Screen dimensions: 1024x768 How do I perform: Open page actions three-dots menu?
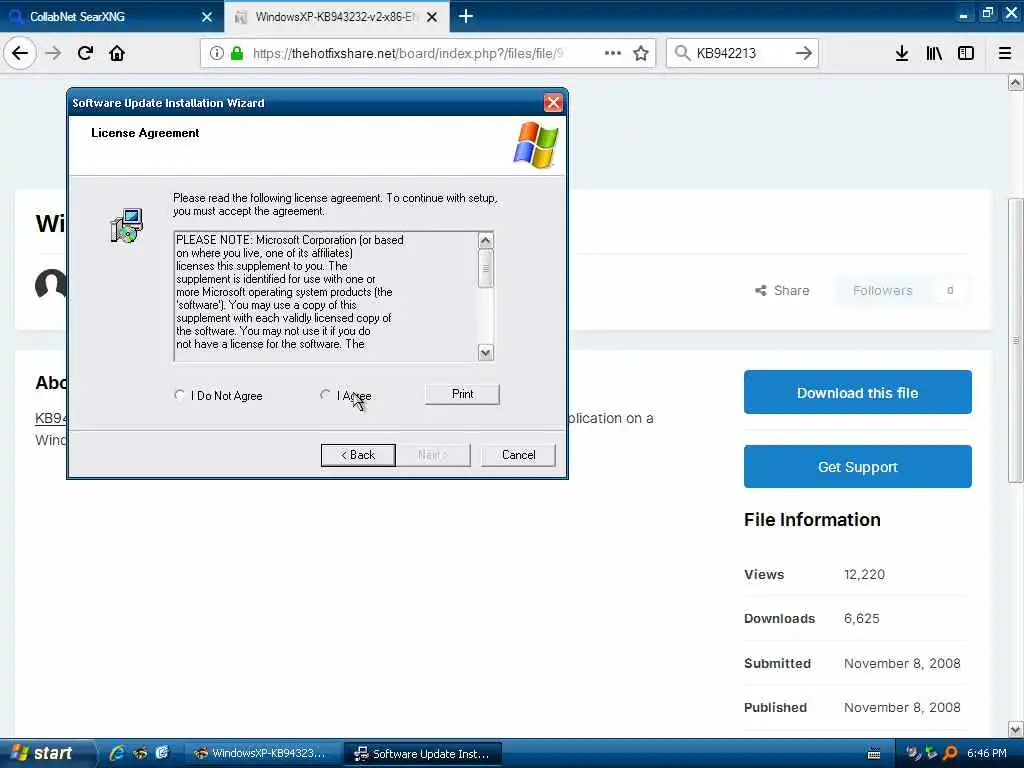pos(613,53)
